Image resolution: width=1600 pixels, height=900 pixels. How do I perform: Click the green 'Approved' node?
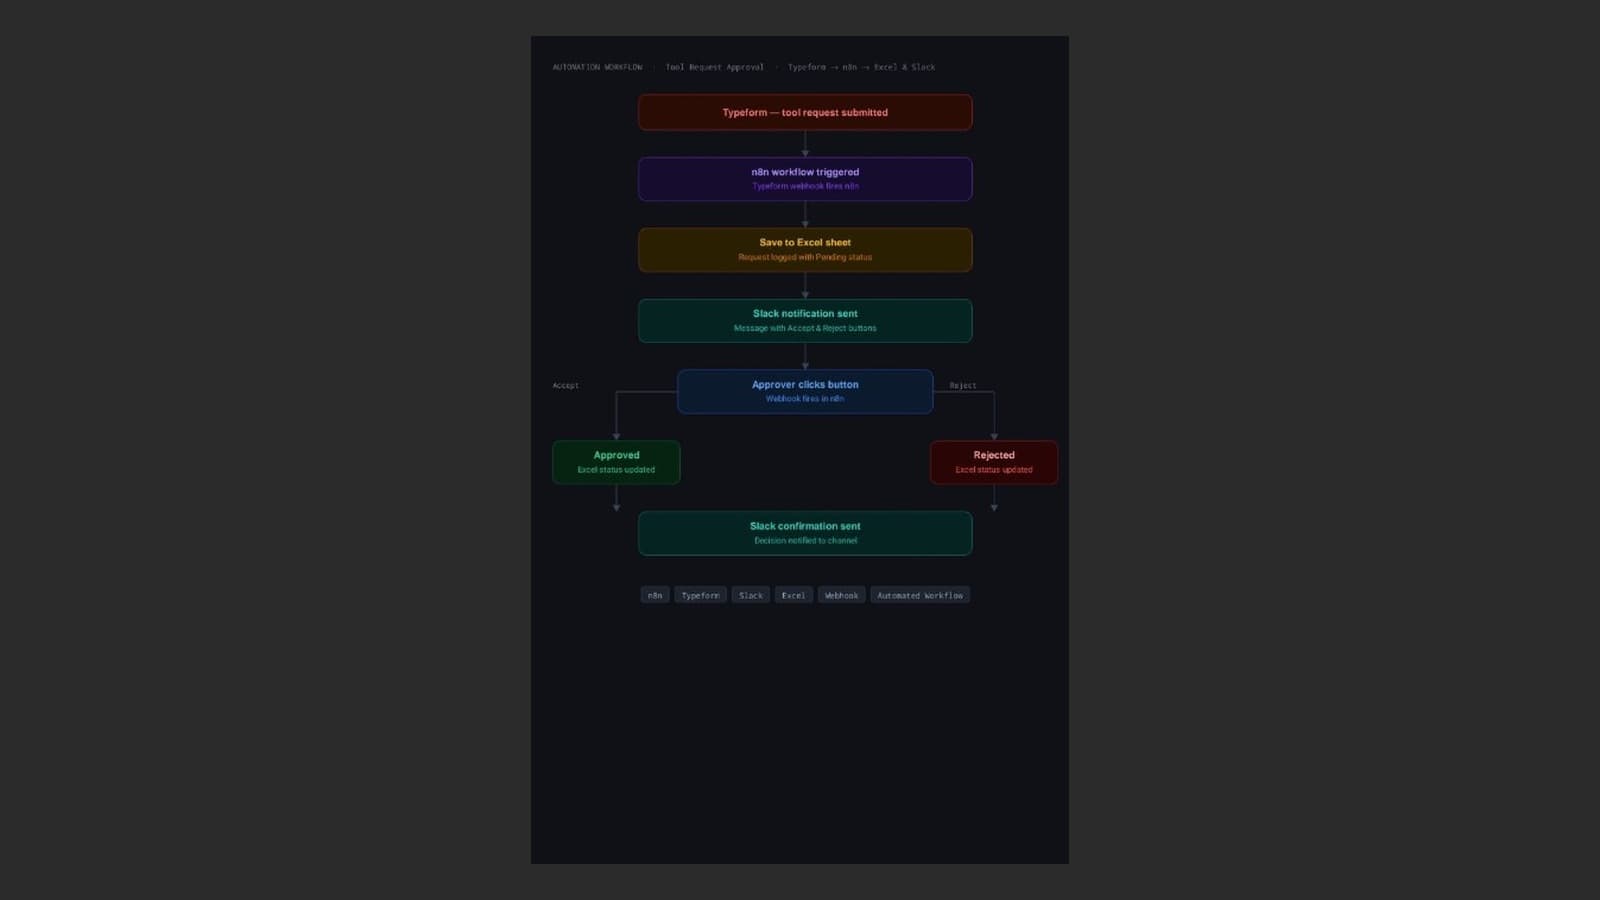(x=616, y=462)
